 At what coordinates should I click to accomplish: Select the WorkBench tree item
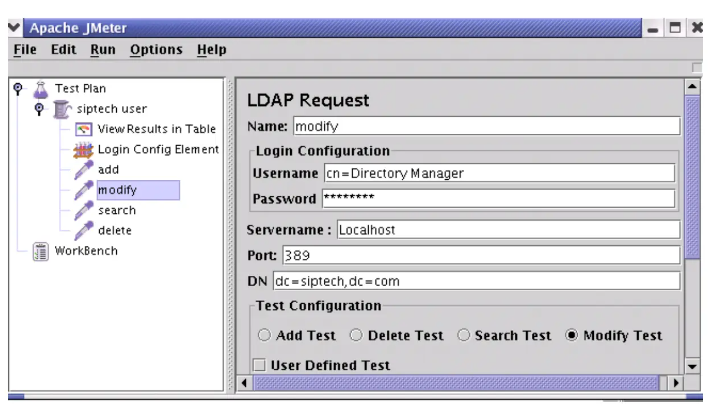pos(86,251)
